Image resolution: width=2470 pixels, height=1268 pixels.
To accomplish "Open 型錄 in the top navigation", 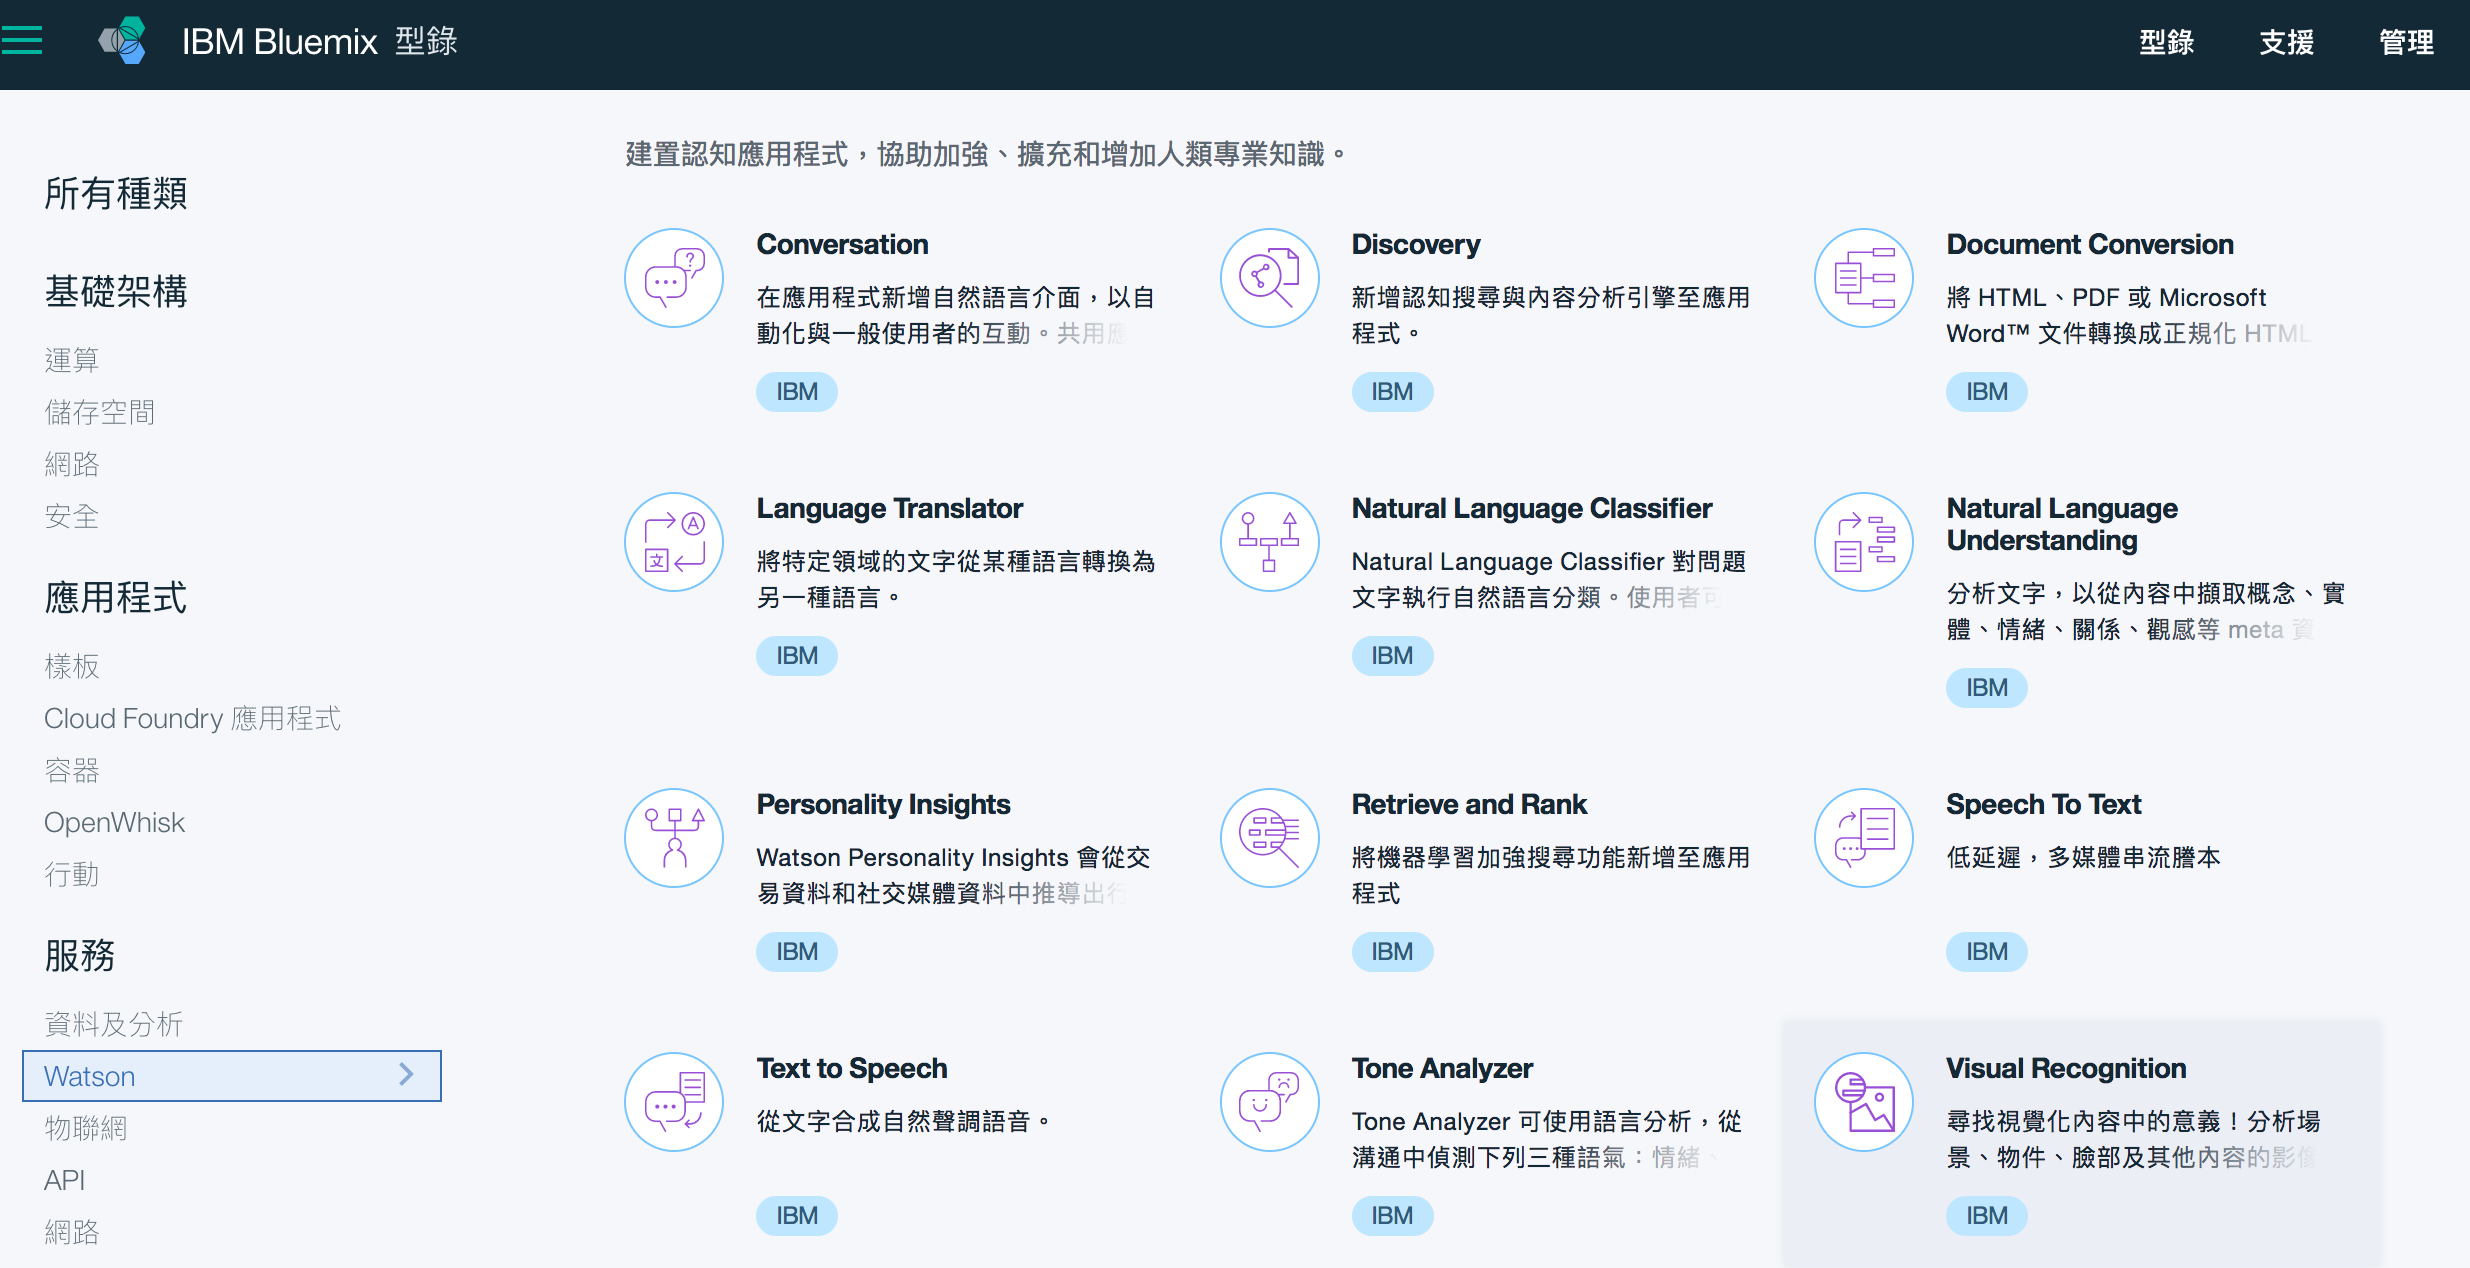I will click(x=2166, y=42).
